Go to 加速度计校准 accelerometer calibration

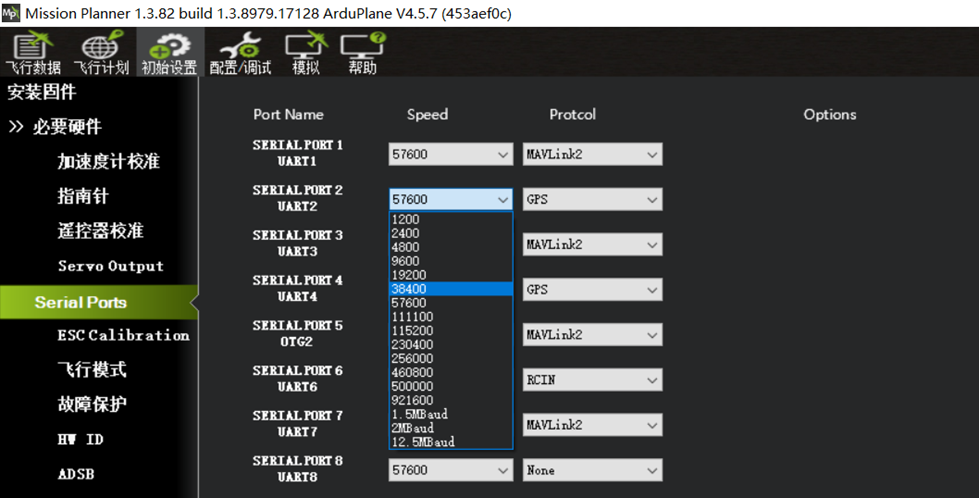coord(108,162)
